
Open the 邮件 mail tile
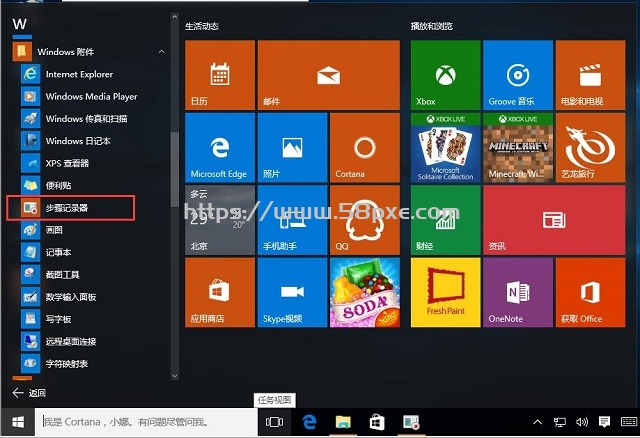(329, 75)
